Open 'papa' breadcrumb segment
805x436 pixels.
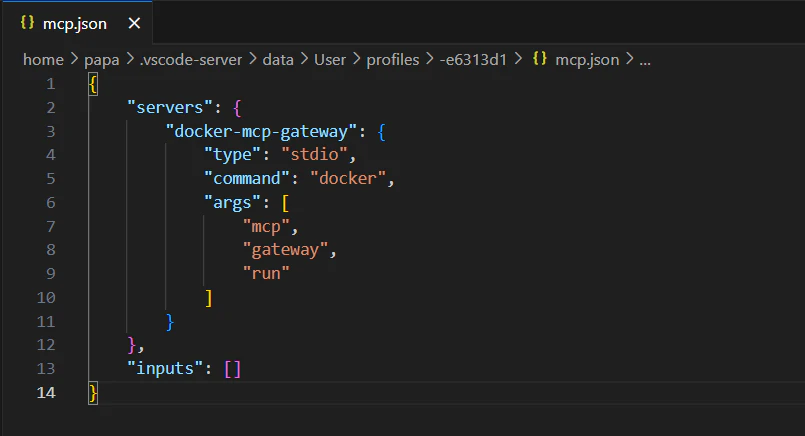102,60
